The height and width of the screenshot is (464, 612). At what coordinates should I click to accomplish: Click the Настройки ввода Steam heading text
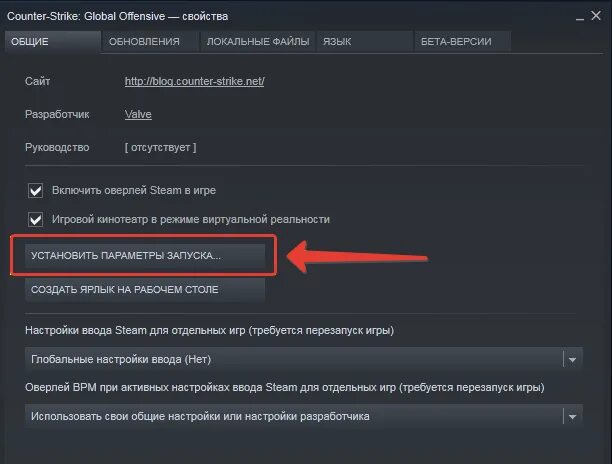point(209,331)
